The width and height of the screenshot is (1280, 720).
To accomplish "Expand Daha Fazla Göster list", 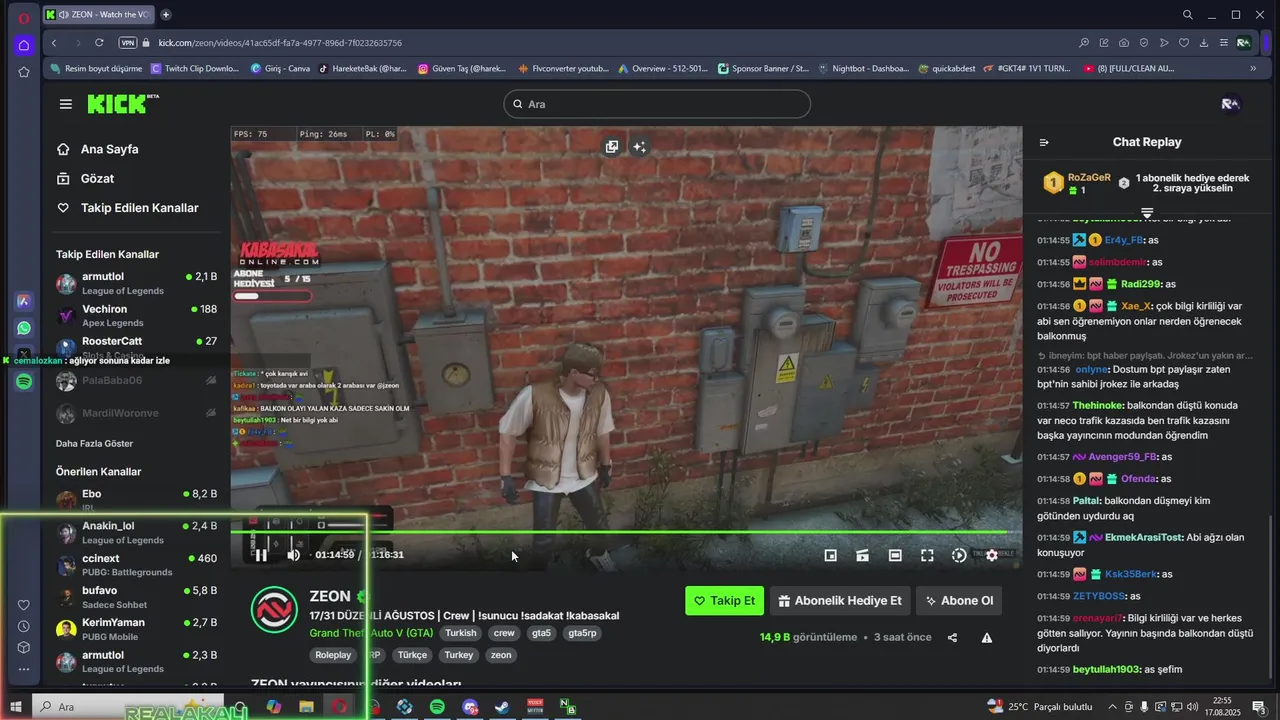I will coord(94,443).
